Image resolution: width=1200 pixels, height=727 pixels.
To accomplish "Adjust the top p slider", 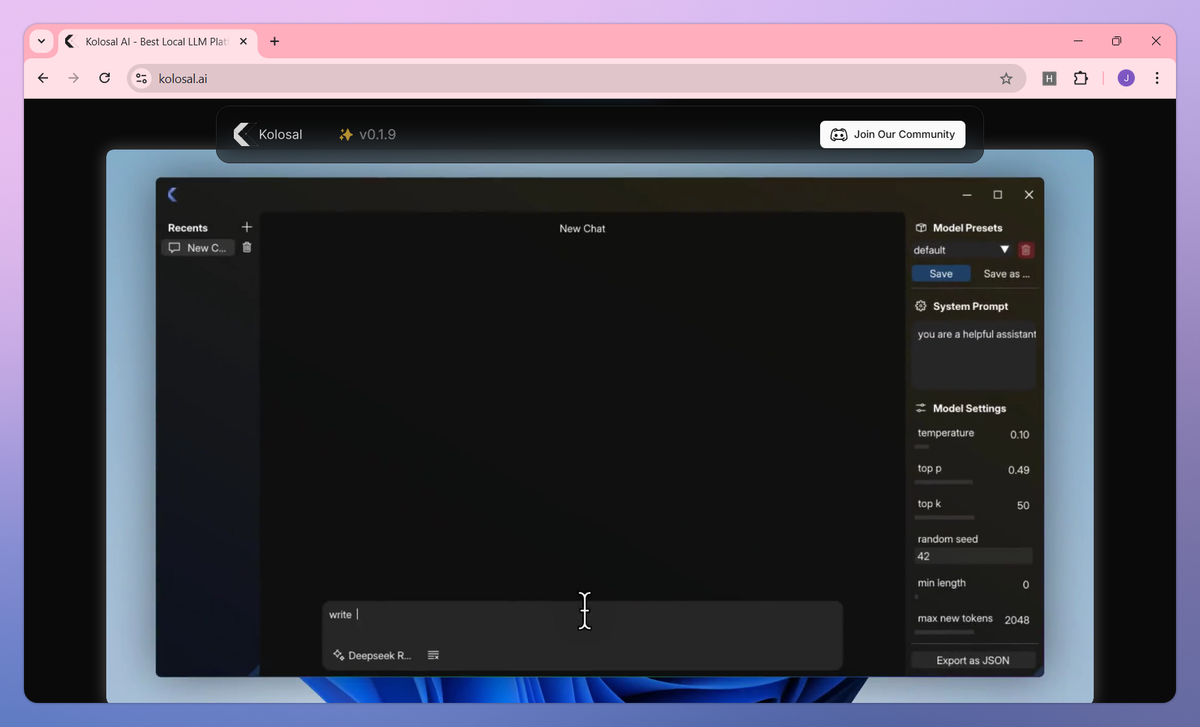I will click(x=943, y=482).
